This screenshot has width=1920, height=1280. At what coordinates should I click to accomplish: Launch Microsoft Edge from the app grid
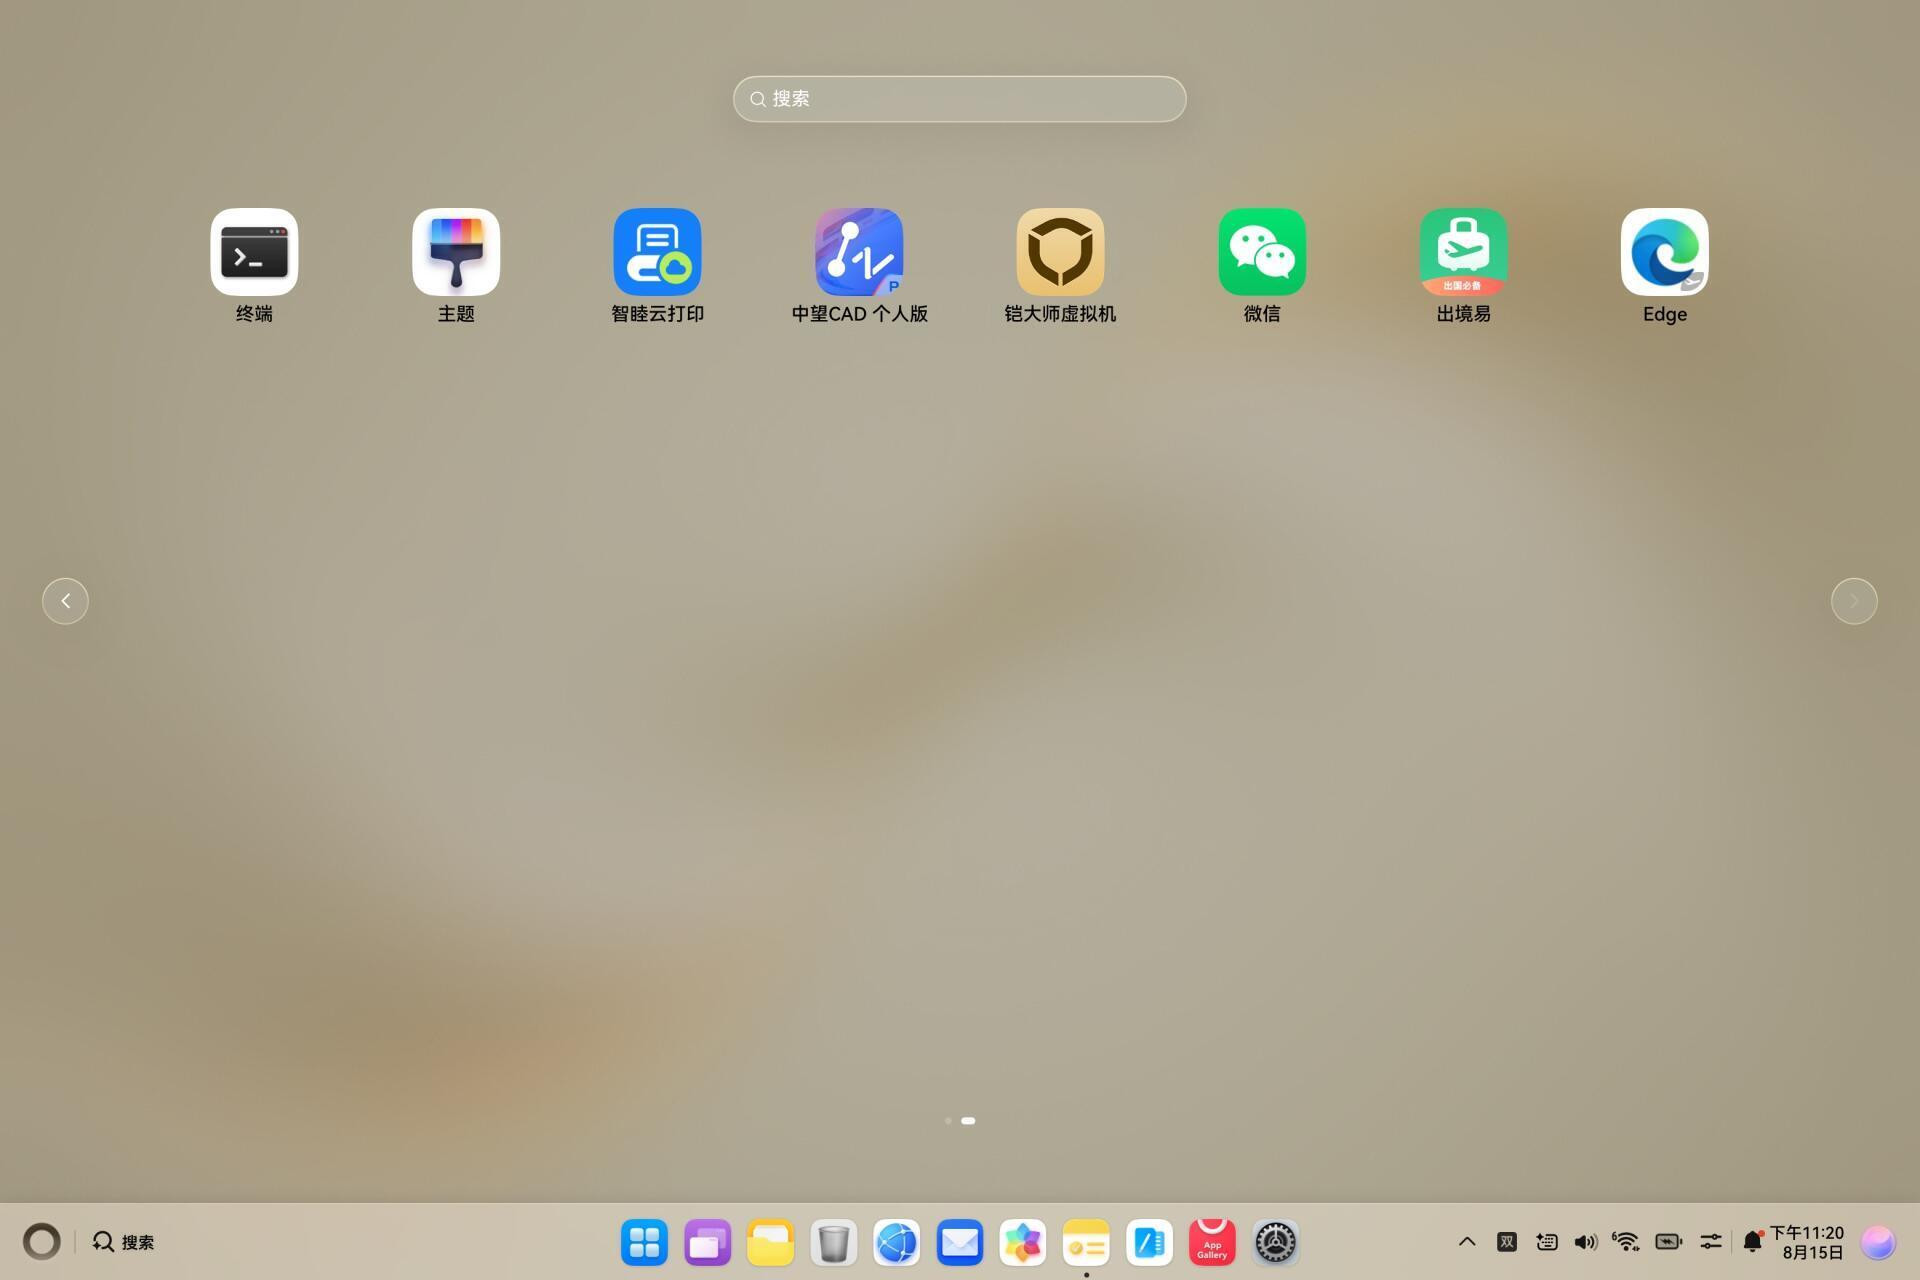[1665, 252]
